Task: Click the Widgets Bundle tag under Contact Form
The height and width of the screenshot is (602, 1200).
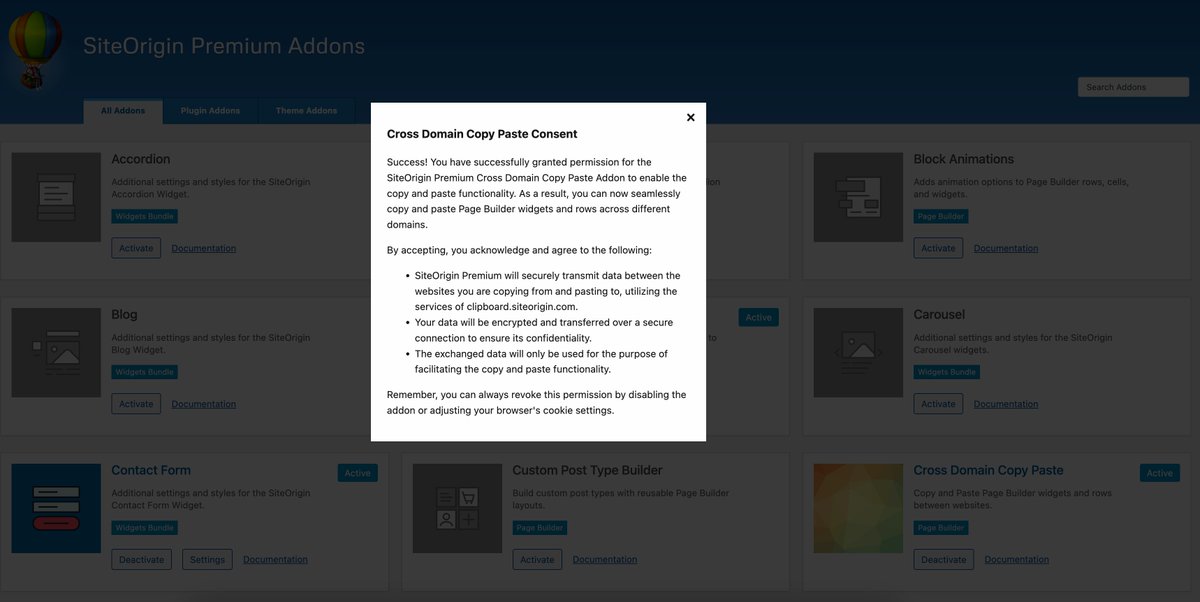Action: [145, 527]
